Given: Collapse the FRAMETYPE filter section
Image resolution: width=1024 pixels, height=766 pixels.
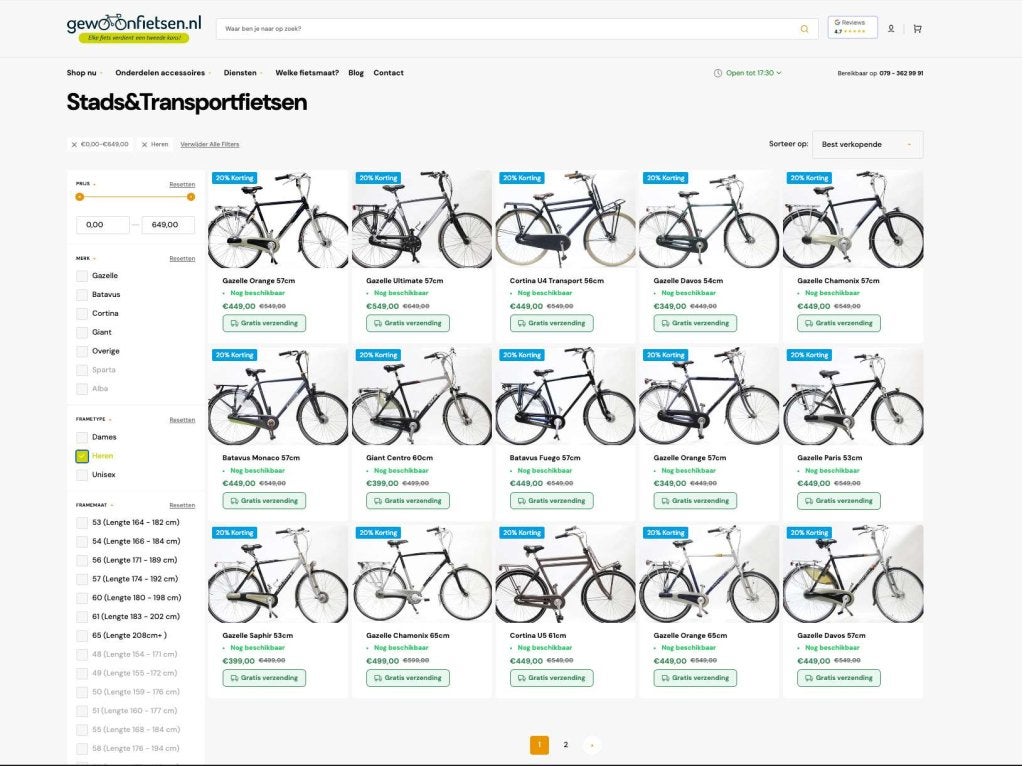Looking at the screenshot, I should [x=93, y=419].
